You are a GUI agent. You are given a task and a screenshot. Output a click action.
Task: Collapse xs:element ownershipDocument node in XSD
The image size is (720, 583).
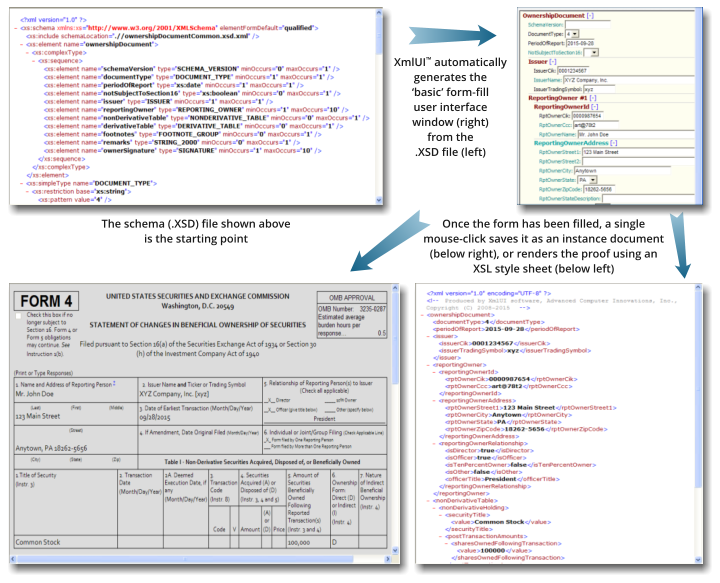click(22, 45)
